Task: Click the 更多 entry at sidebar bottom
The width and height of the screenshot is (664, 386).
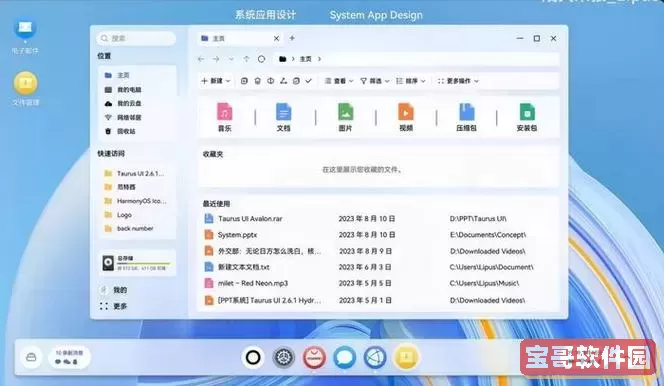Action: pyautogui.click(x=114, y=306)
